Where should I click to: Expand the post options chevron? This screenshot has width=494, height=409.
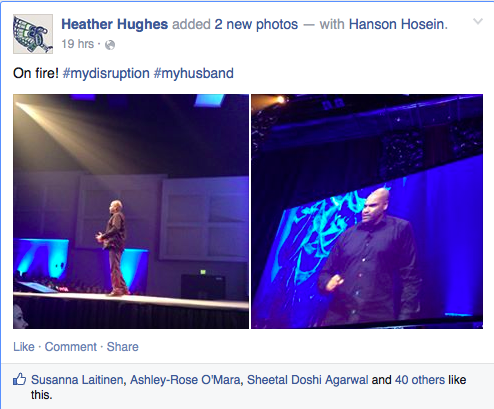click(x=478, y=22)
